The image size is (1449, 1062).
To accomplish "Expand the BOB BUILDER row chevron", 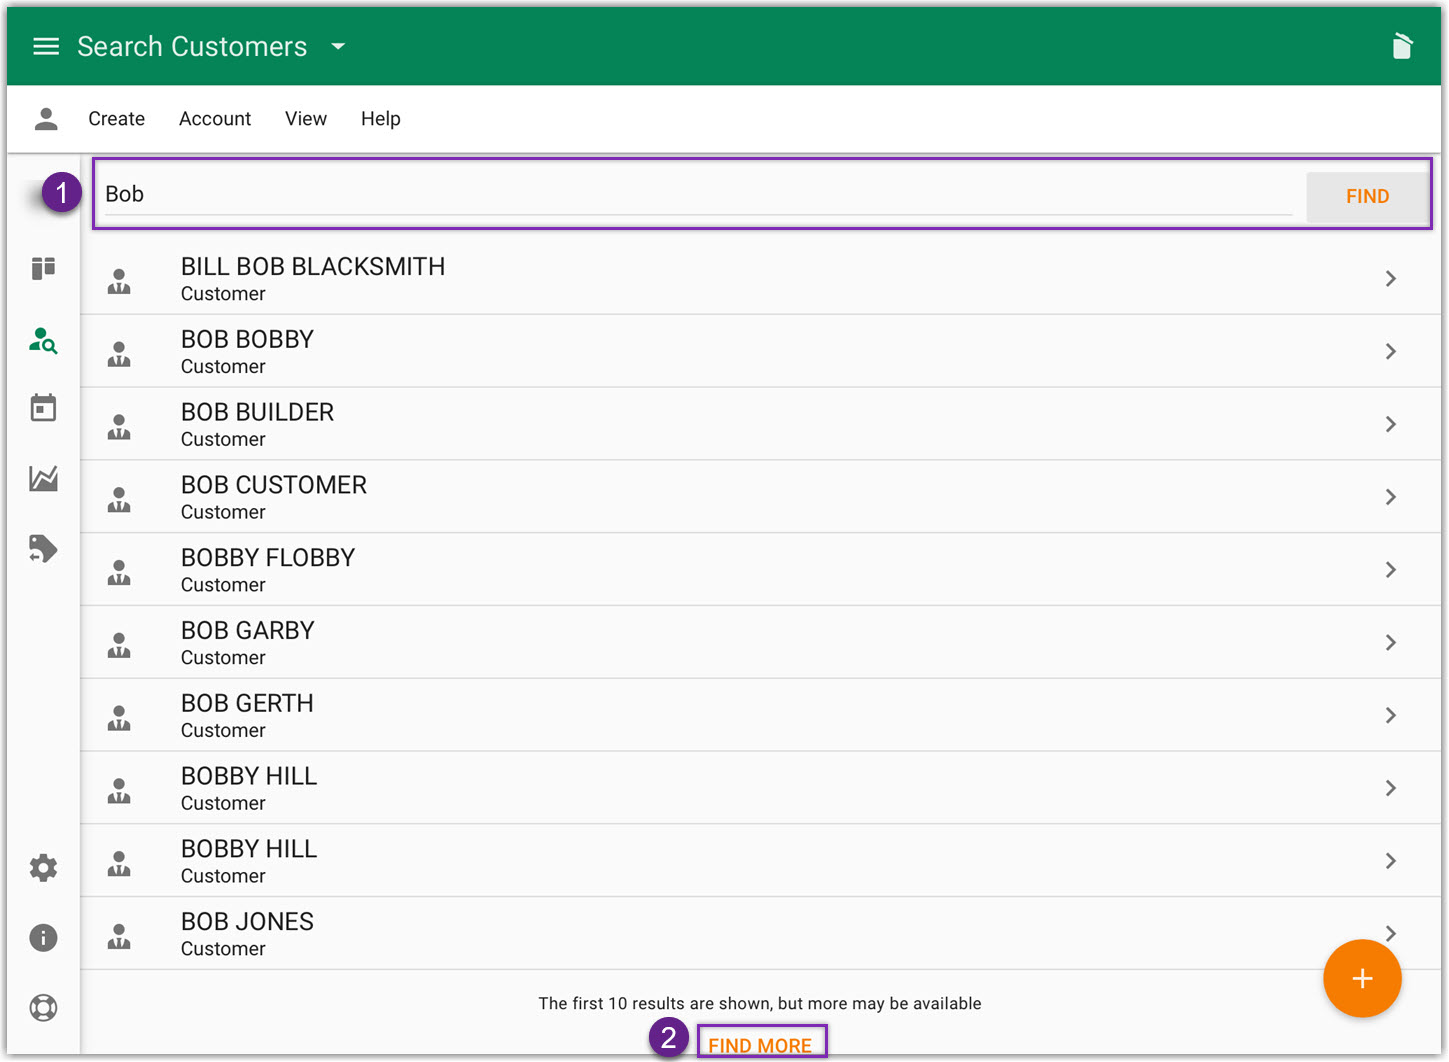I will [x=1390, y=424].
